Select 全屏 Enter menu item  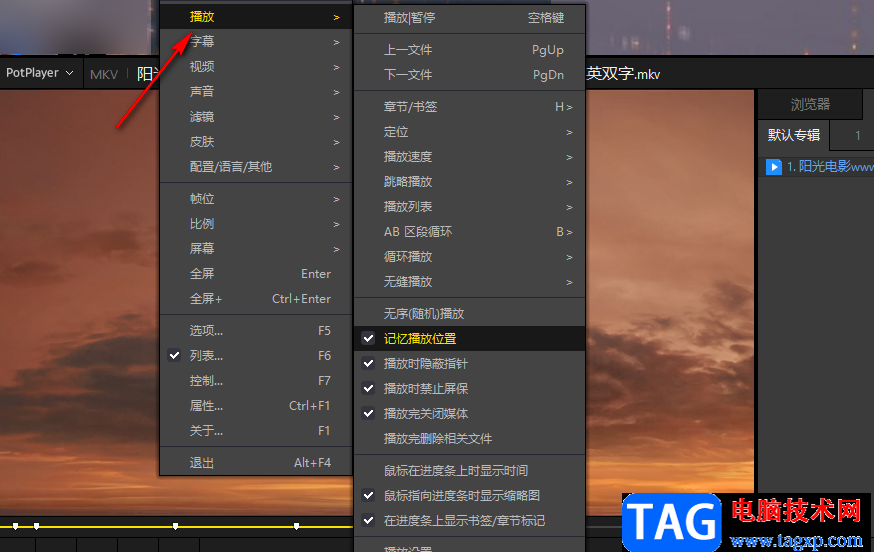[x=256, y=274]
